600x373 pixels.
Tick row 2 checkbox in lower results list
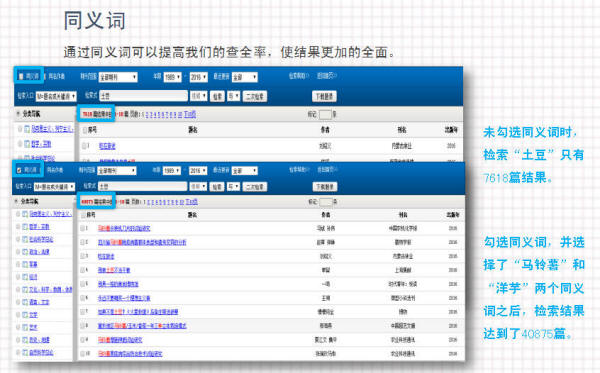click(82, 243)
